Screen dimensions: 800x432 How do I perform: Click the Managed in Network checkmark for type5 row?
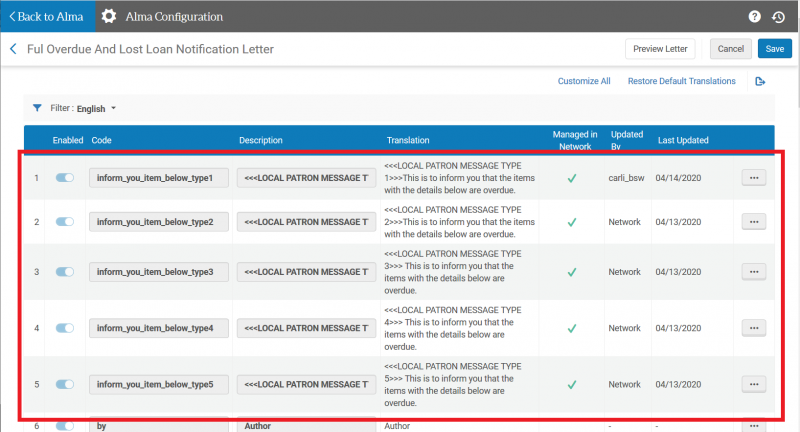tap(572, 384)
